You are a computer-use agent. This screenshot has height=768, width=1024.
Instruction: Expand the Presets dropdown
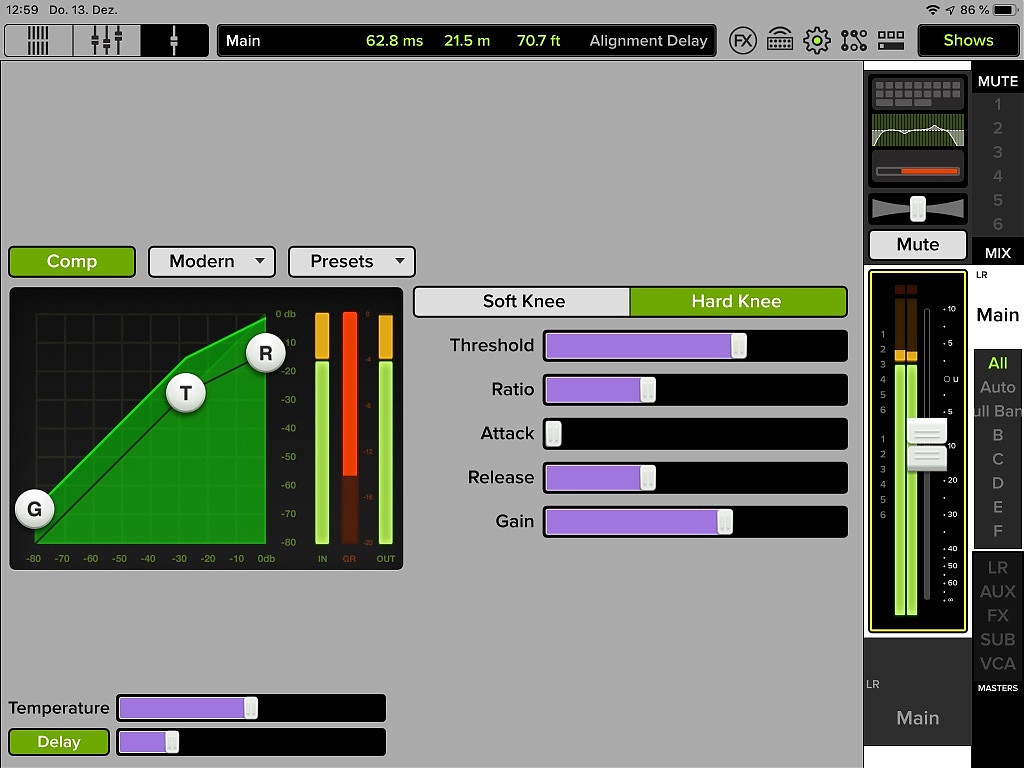click(x=351, y=262)
